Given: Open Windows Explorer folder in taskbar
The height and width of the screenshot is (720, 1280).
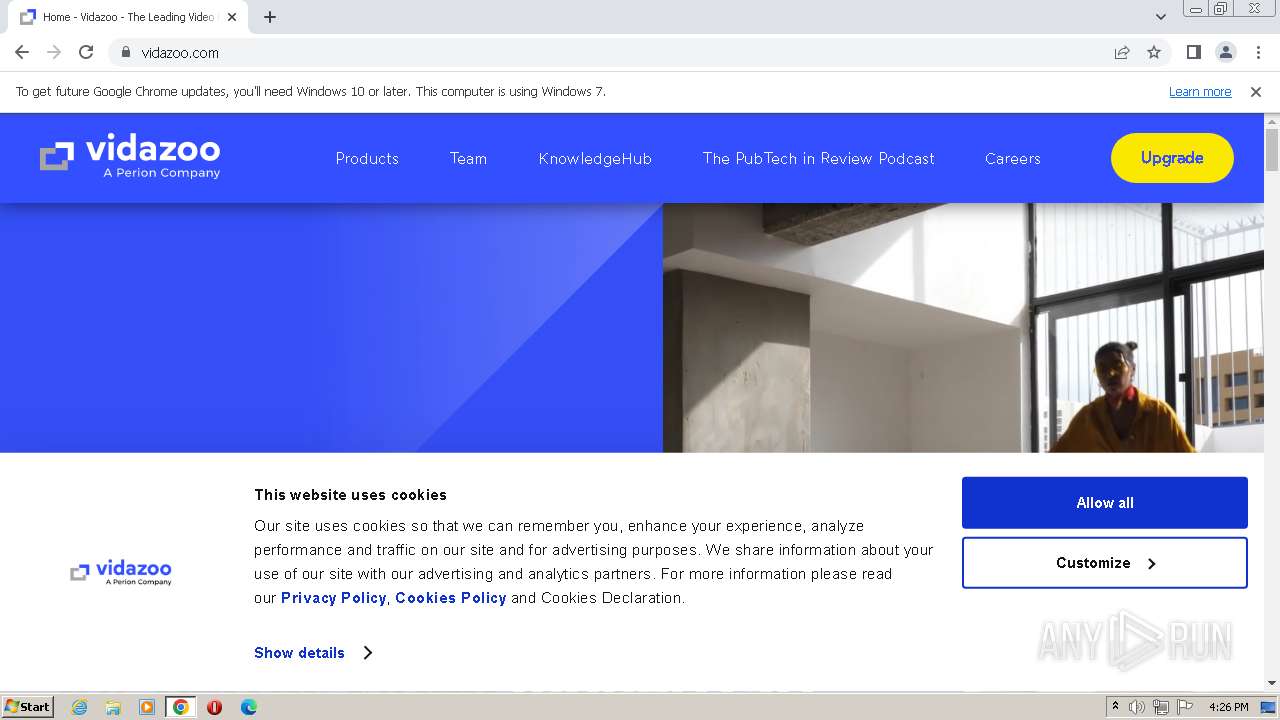Looking at the screenshot, I should [x=113, y=707].
